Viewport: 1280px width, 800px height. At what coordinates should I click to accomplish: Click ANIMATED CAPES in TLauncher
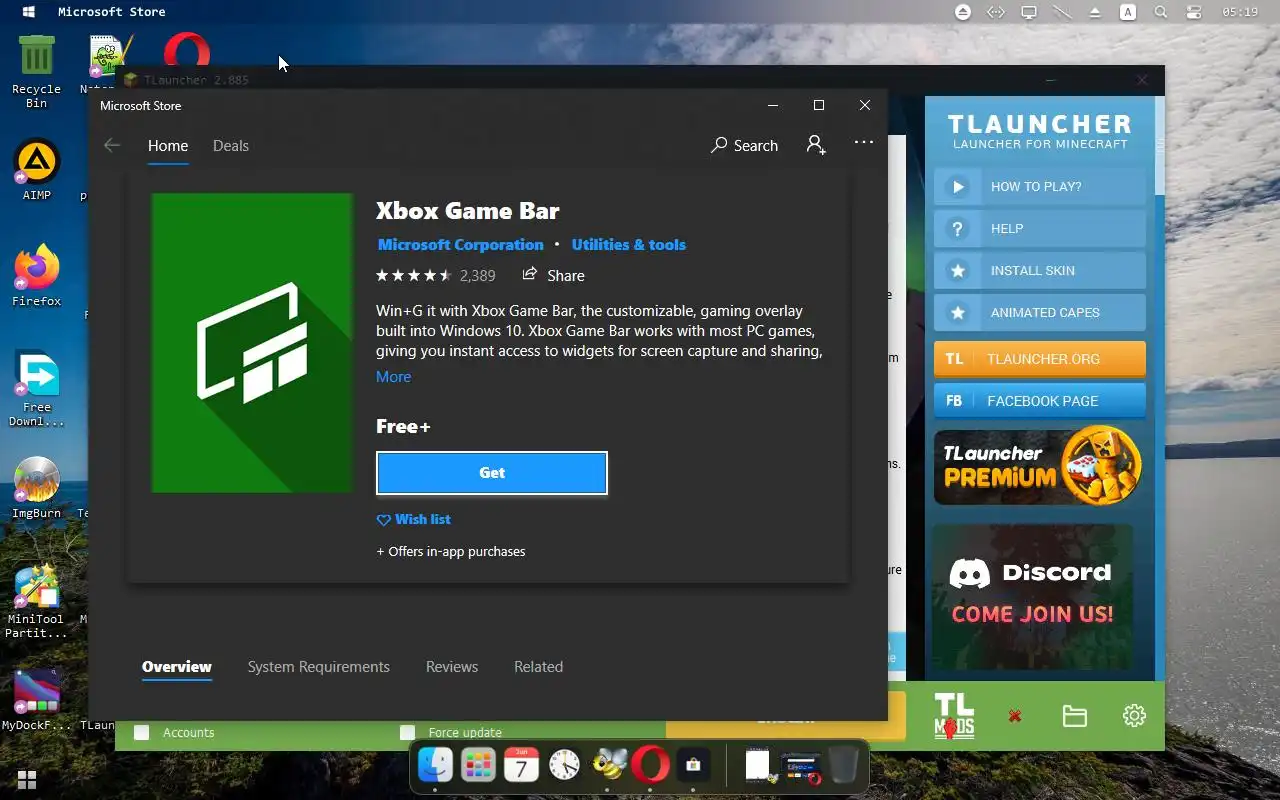click(x=1040, y=312)
